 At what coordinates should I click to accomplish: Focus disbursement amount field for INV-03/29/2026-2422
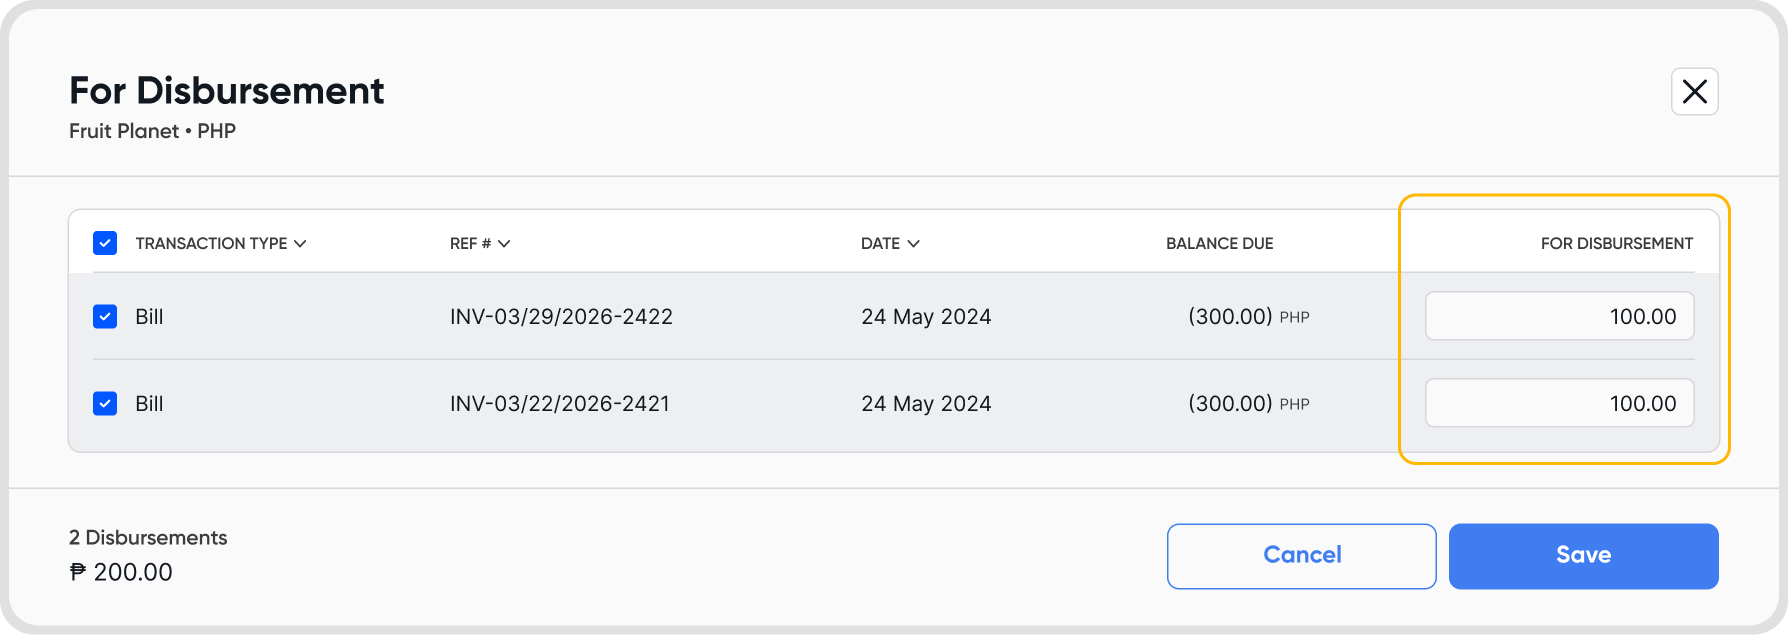tap(1559, 317)
